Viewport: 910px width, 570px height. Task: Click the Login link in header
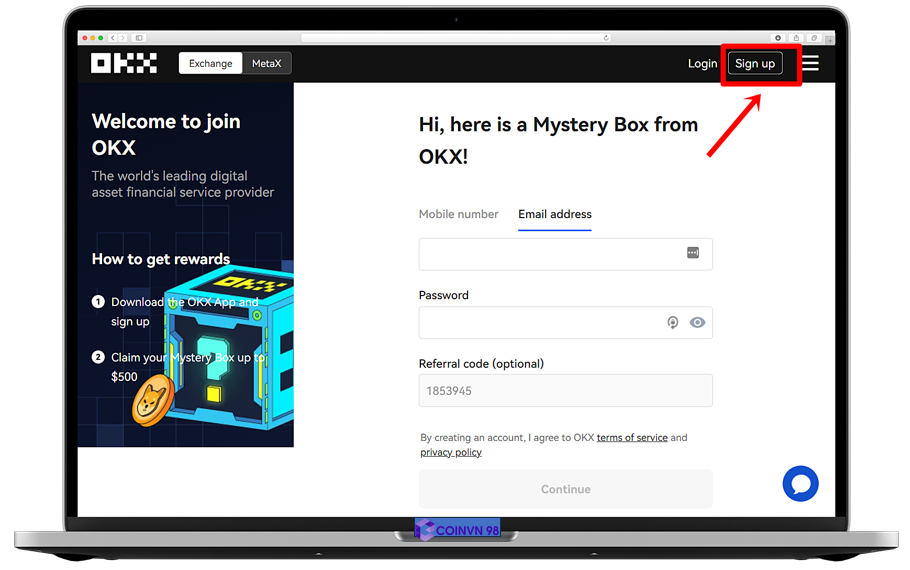[702, 63]
